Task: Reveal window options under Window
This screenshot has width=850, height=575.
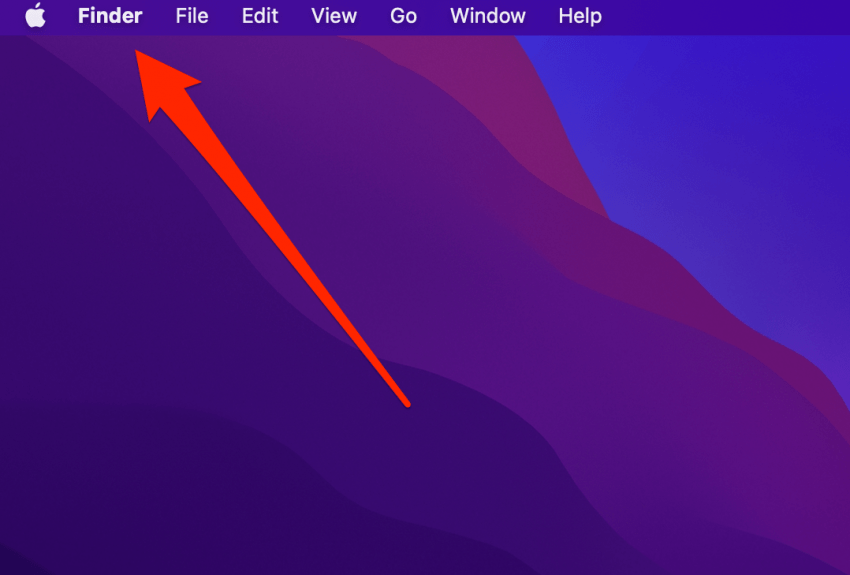Action: pos(488,16)
